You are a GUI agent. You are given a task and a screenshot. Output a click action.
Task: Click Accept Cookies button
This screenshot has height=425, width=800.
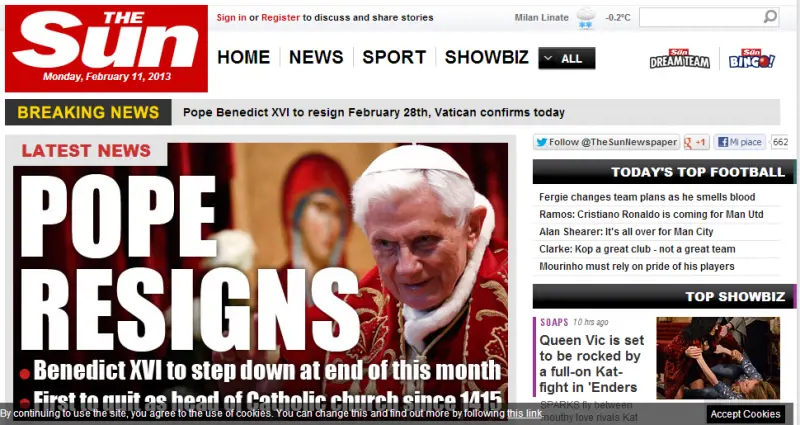pyautogui.click(x=745, y=414)
